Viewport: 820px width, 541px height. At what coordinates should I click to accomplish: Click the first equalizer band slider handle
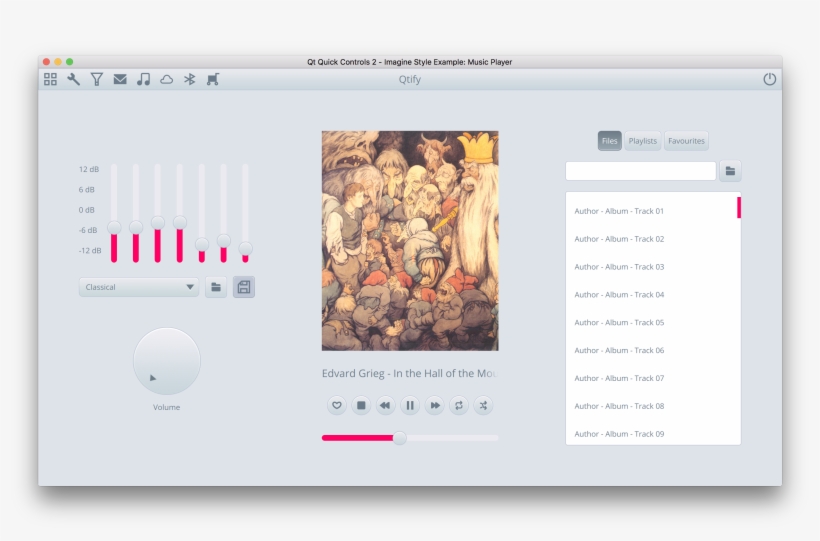(x=114, y=227)
